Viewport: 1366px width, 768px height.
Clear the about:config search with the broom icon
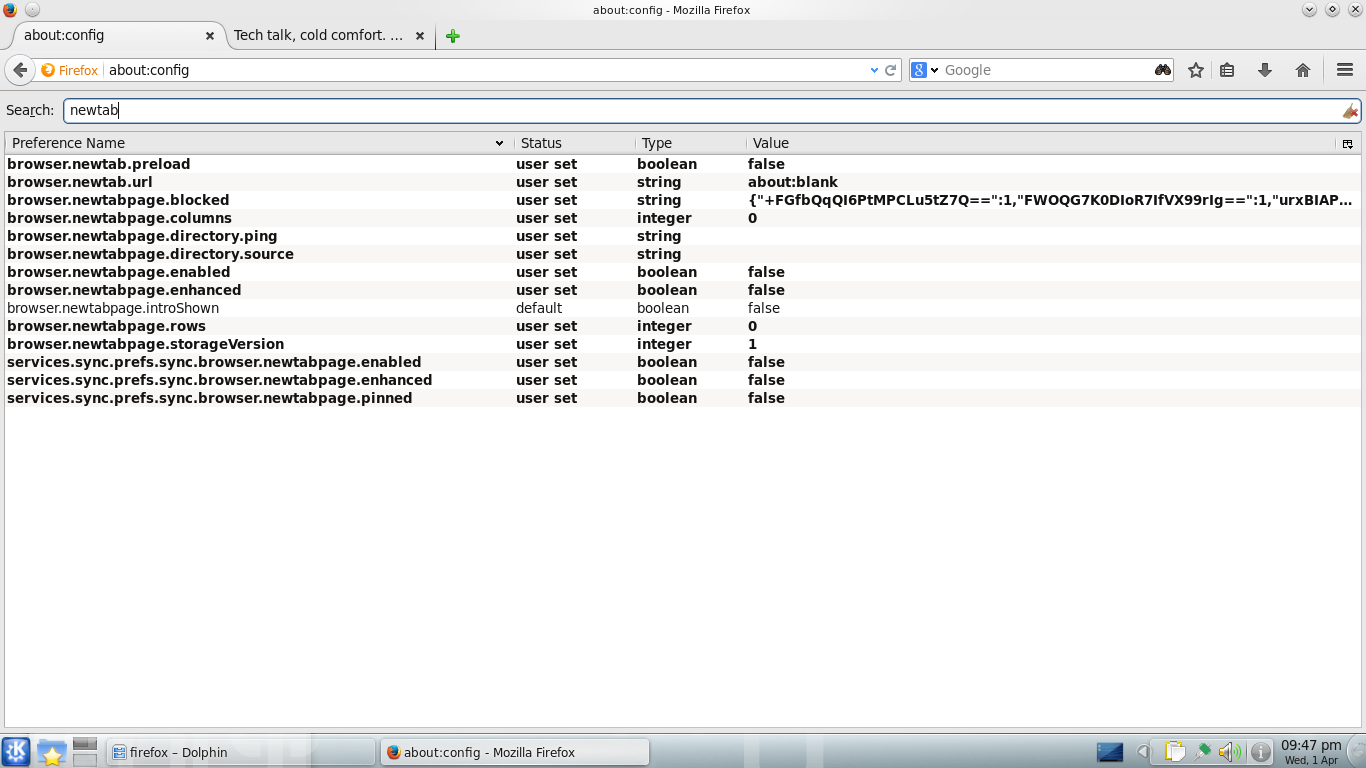tap(1350, 111)
